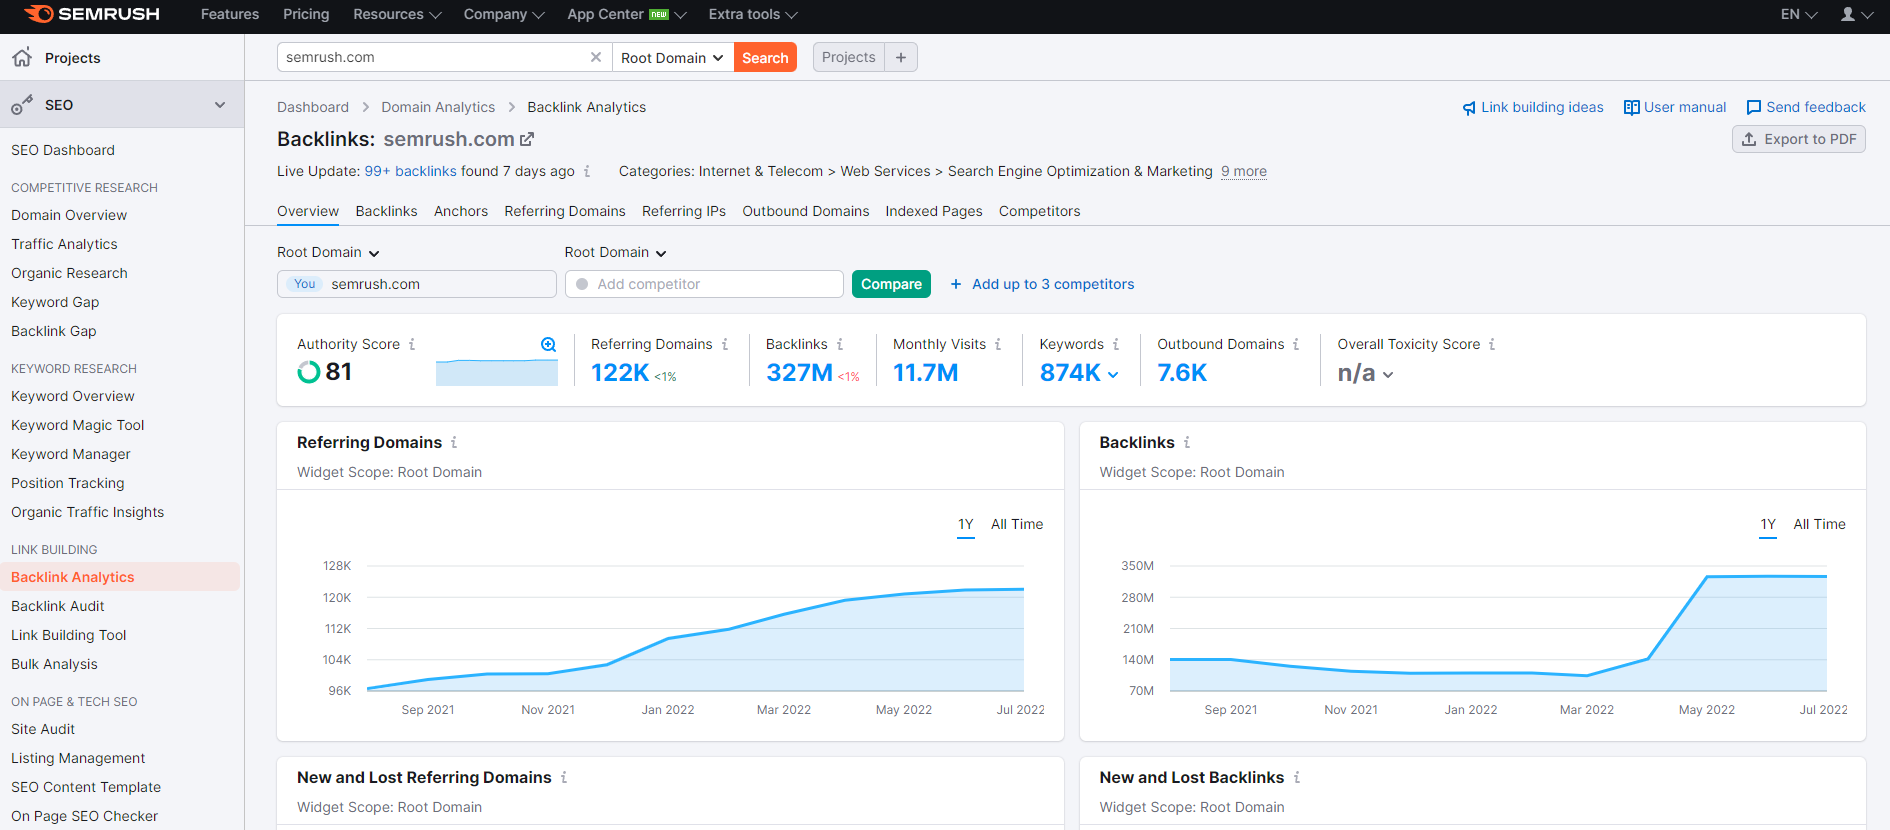Screen dimensions: 1890x830
Task: Expand the Company menu
Action: (504, 14)
